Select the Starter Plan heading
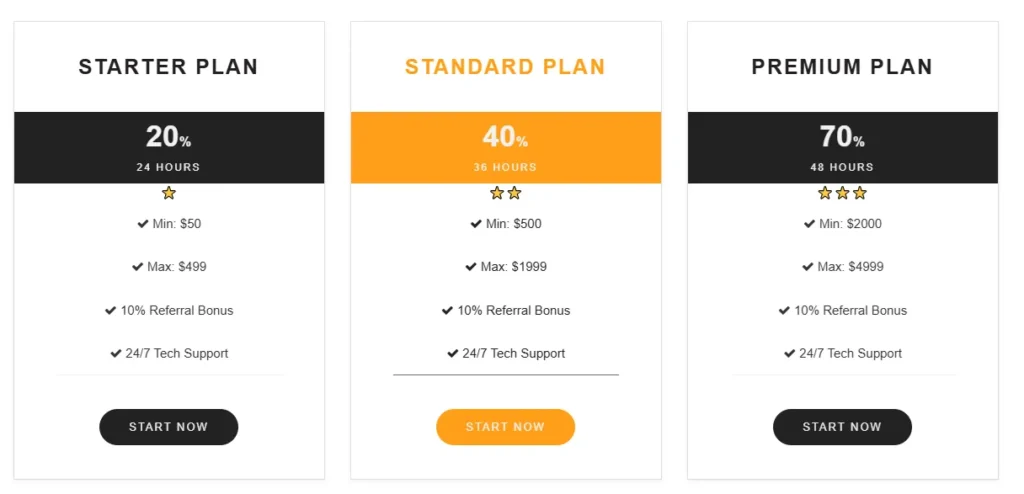The width and height of the screenshot is (1024, 494). coord(169,67)
